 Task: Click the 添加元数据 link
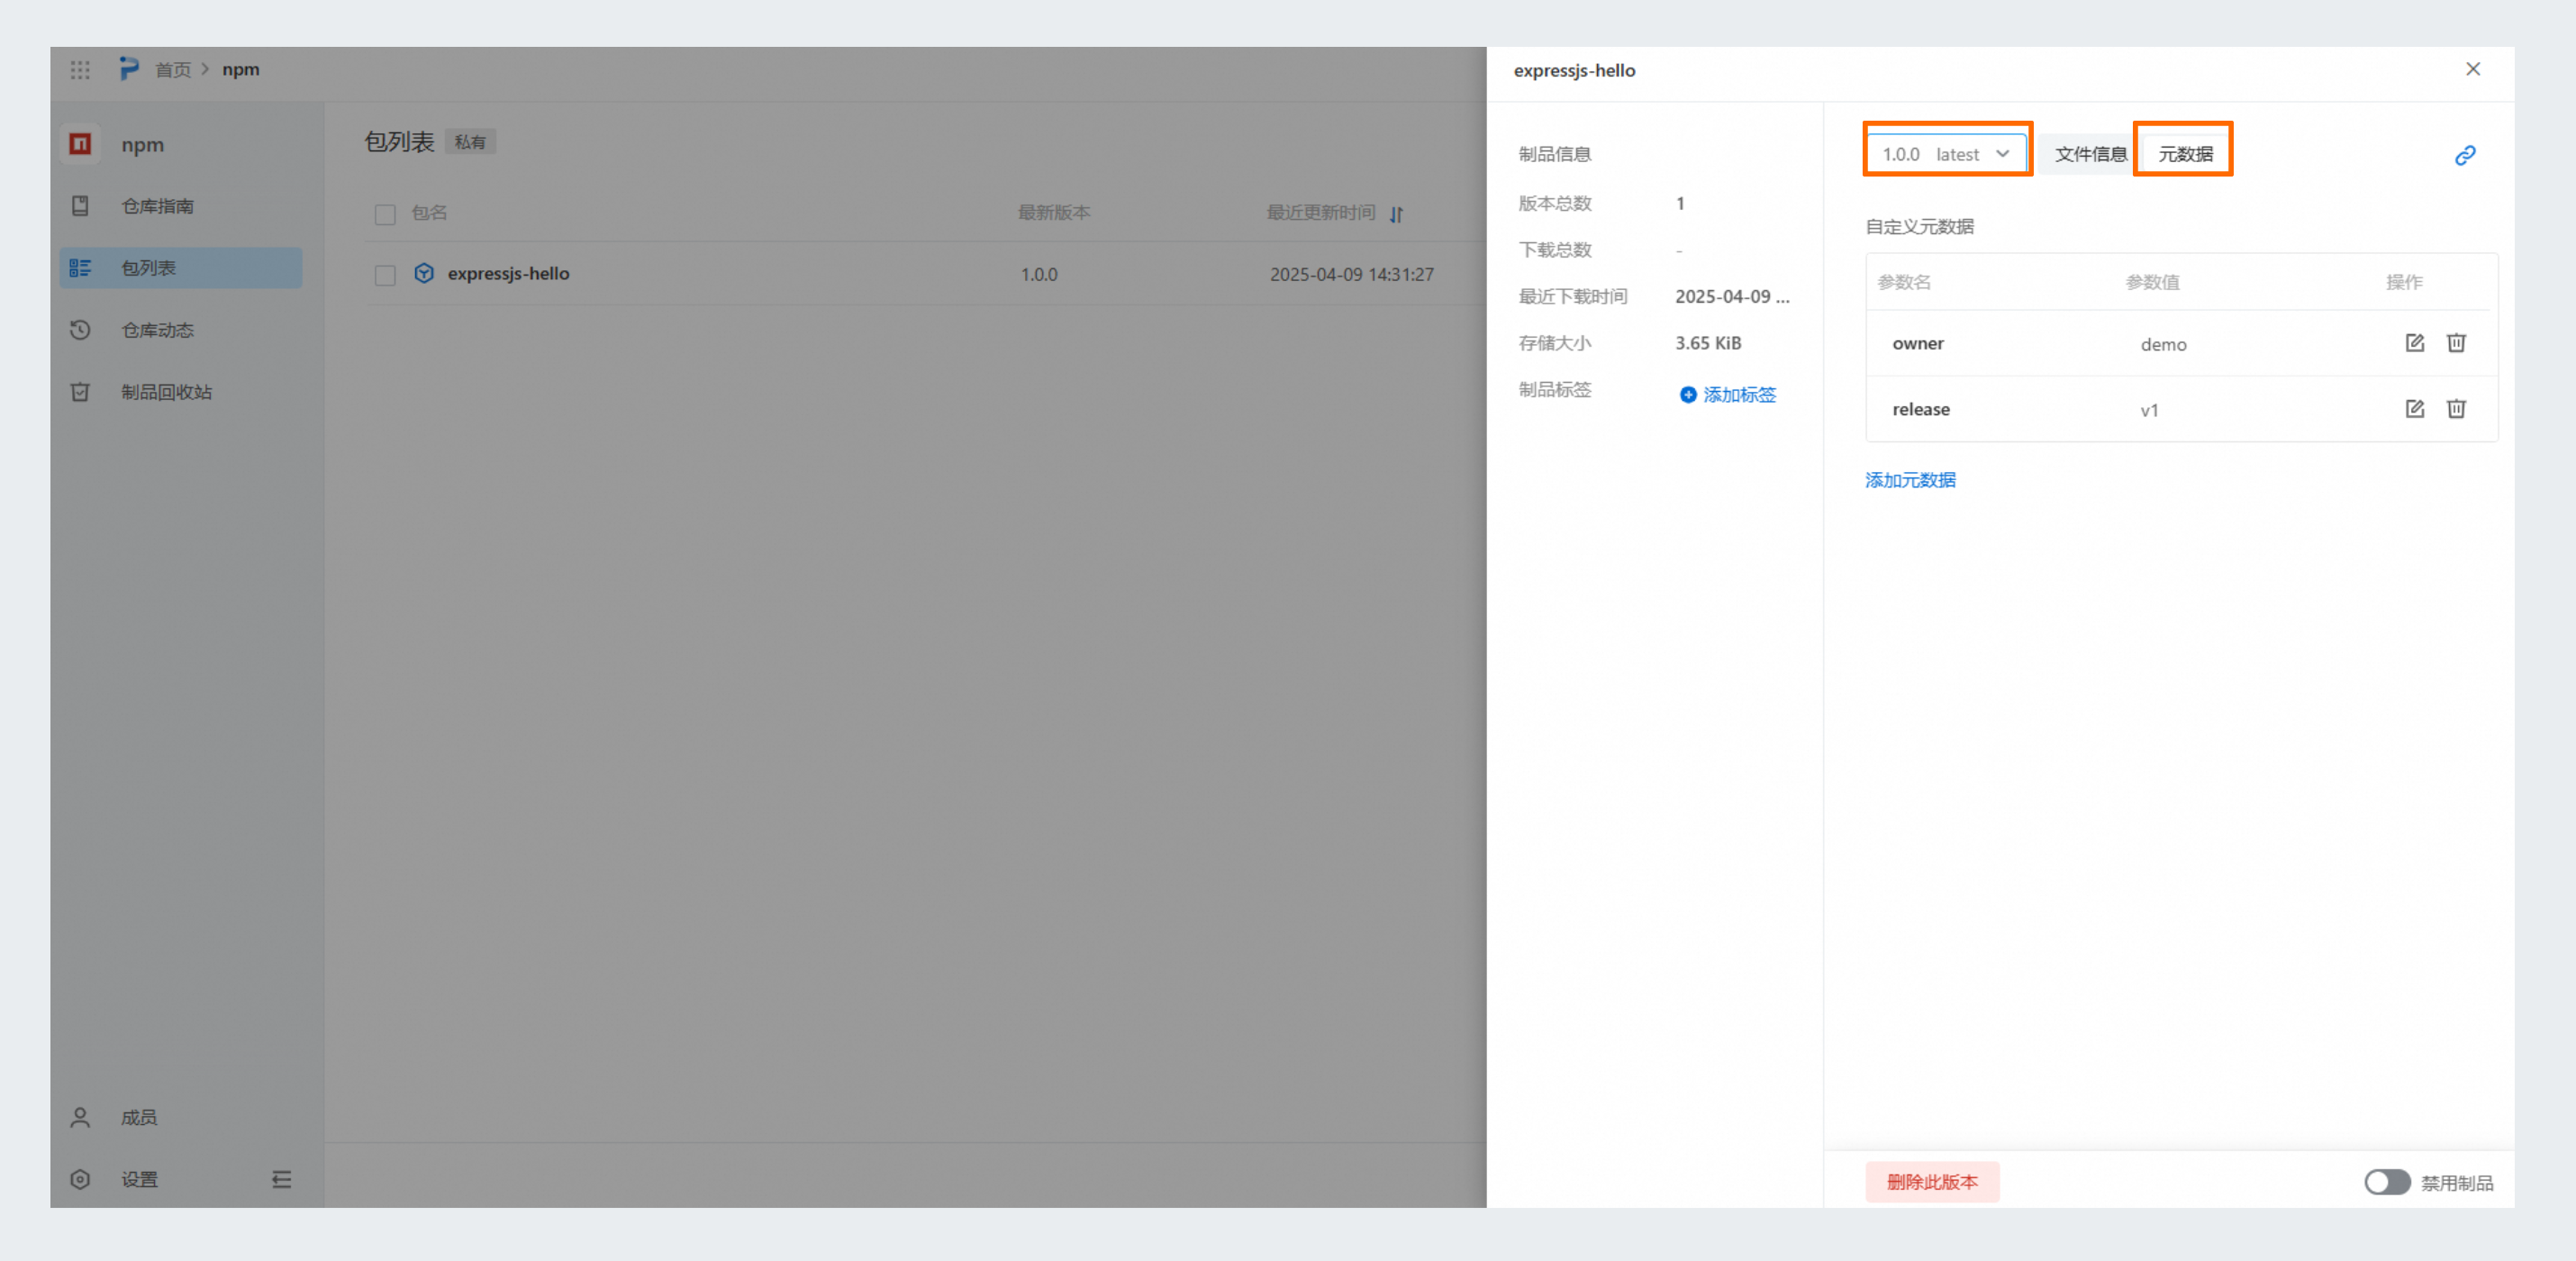(x=1910, y=480)
